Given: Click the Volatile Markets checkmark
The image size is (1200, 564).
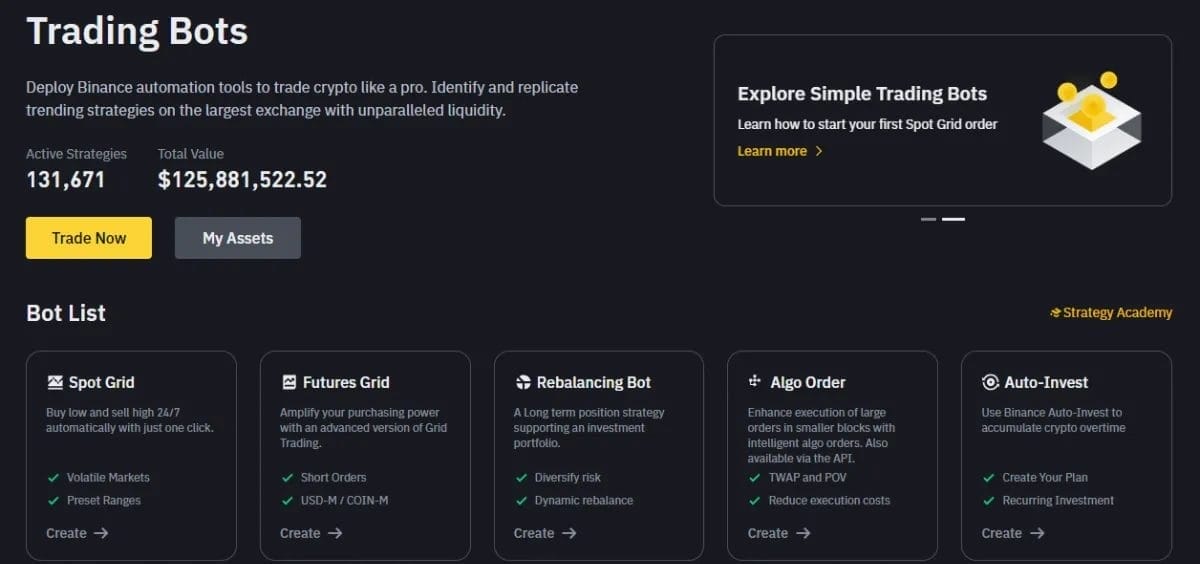Looking at the screenshot, I should tap(54, 478).
